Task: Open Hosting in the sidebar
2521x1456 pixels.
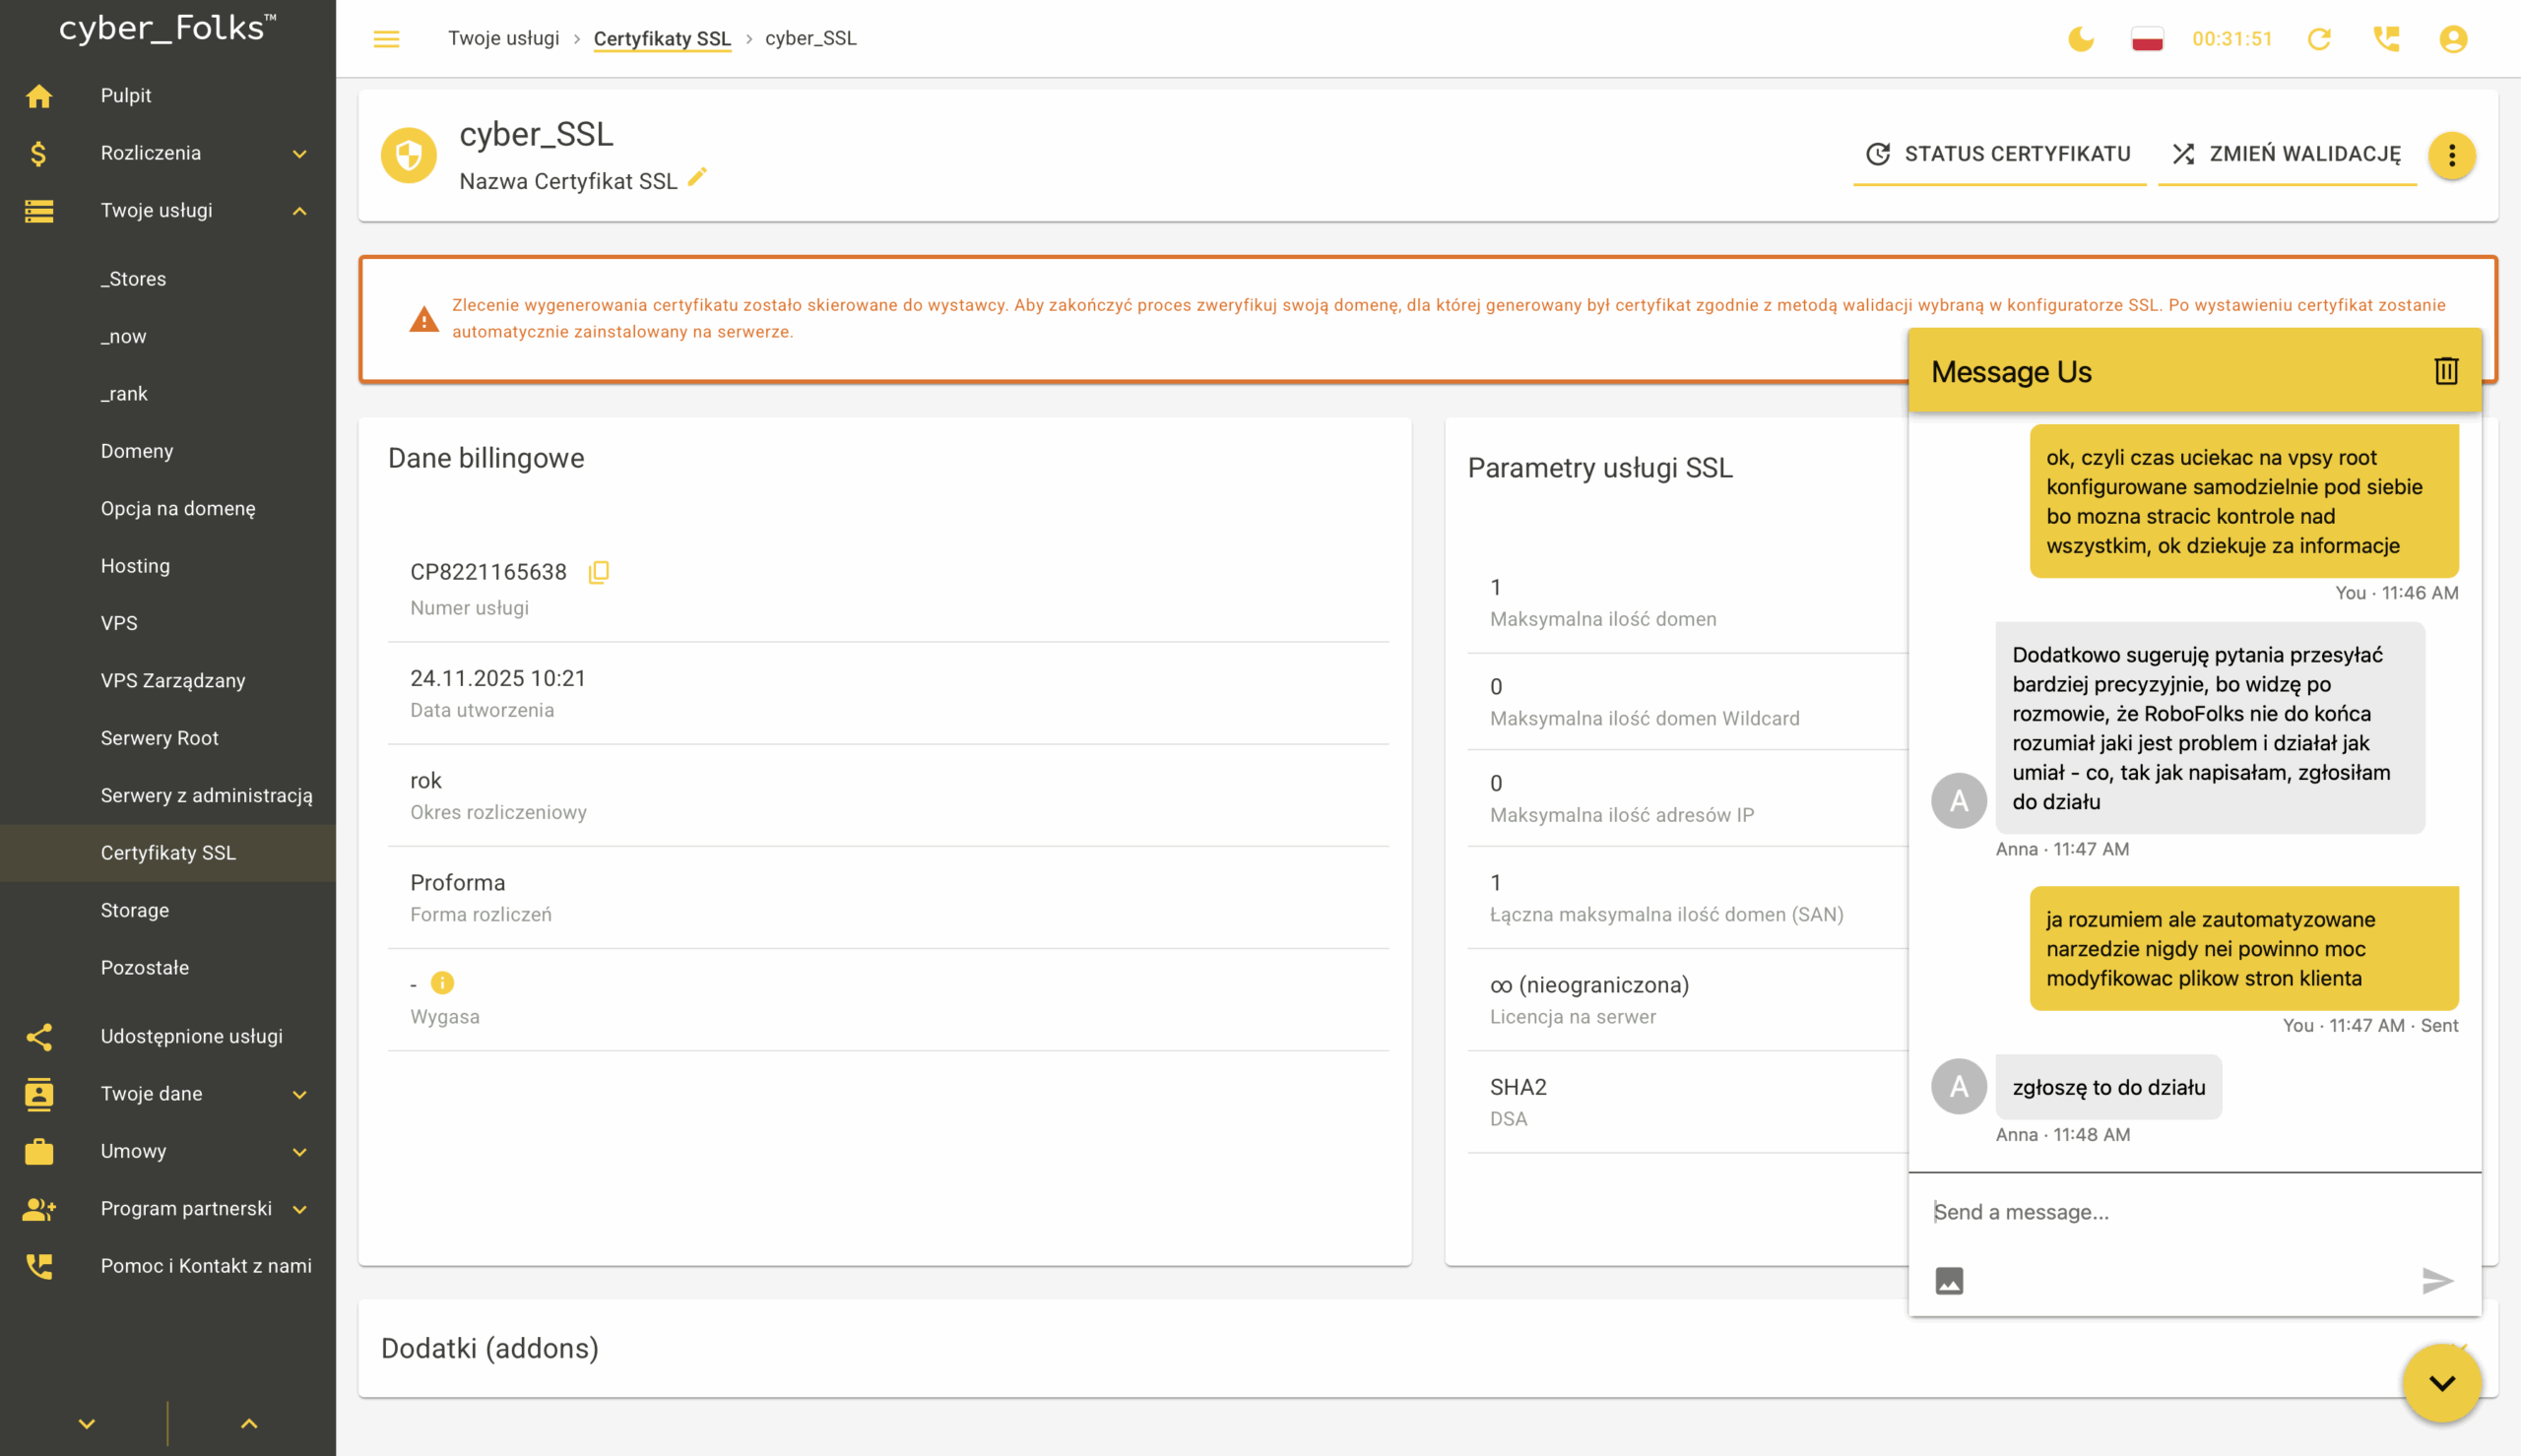Action: [135, 566]
